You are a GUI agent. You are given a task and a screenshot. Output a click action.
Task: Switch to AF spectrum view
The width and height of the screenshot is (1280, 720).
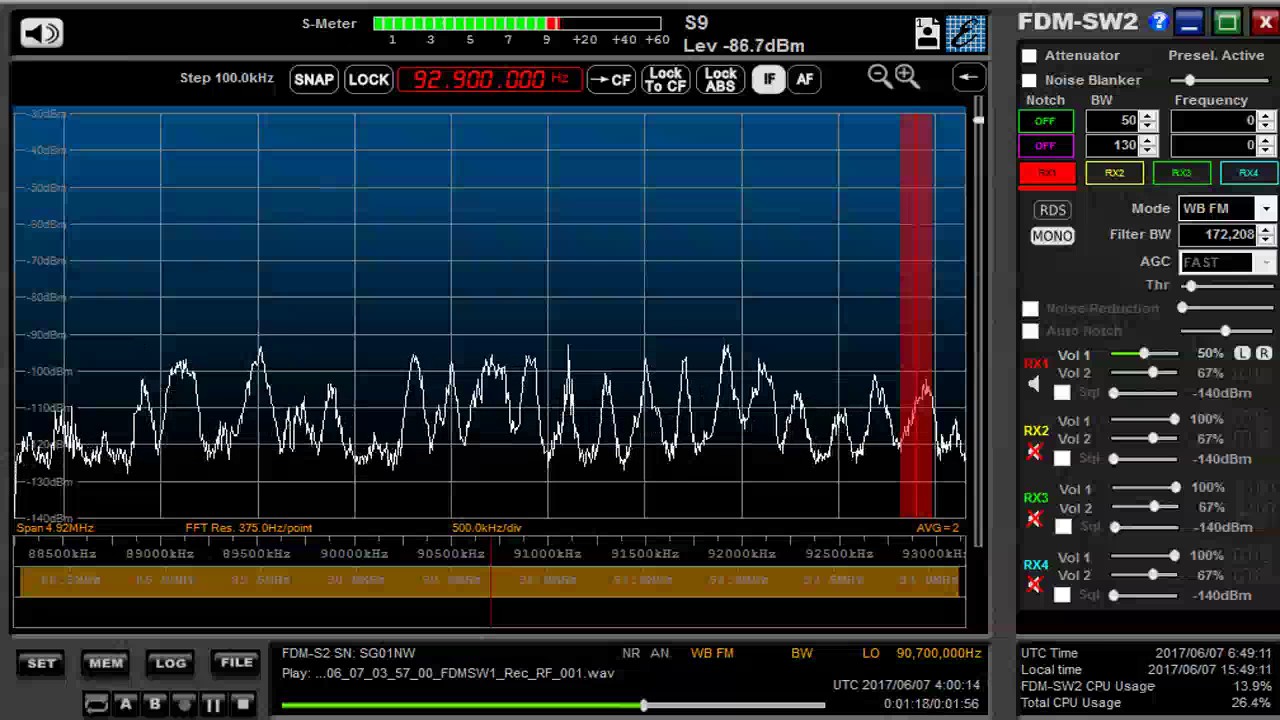[x=805, y=80]
